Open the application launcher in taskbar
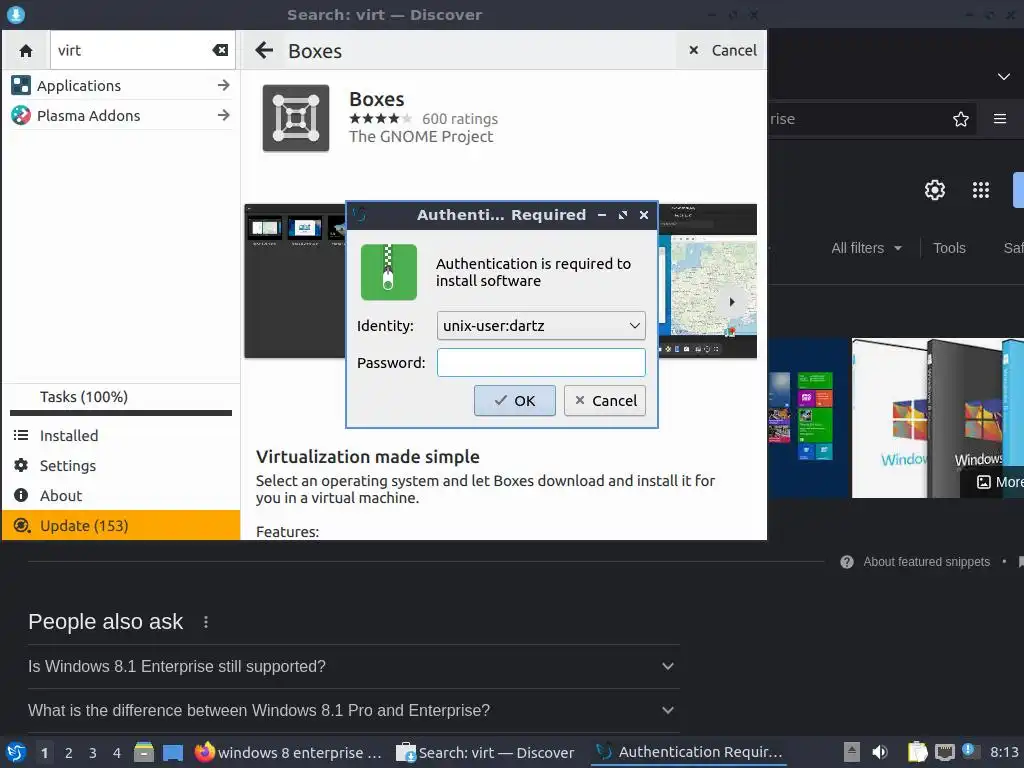Screen dimensions: 1024x768 tap(16, 752)
